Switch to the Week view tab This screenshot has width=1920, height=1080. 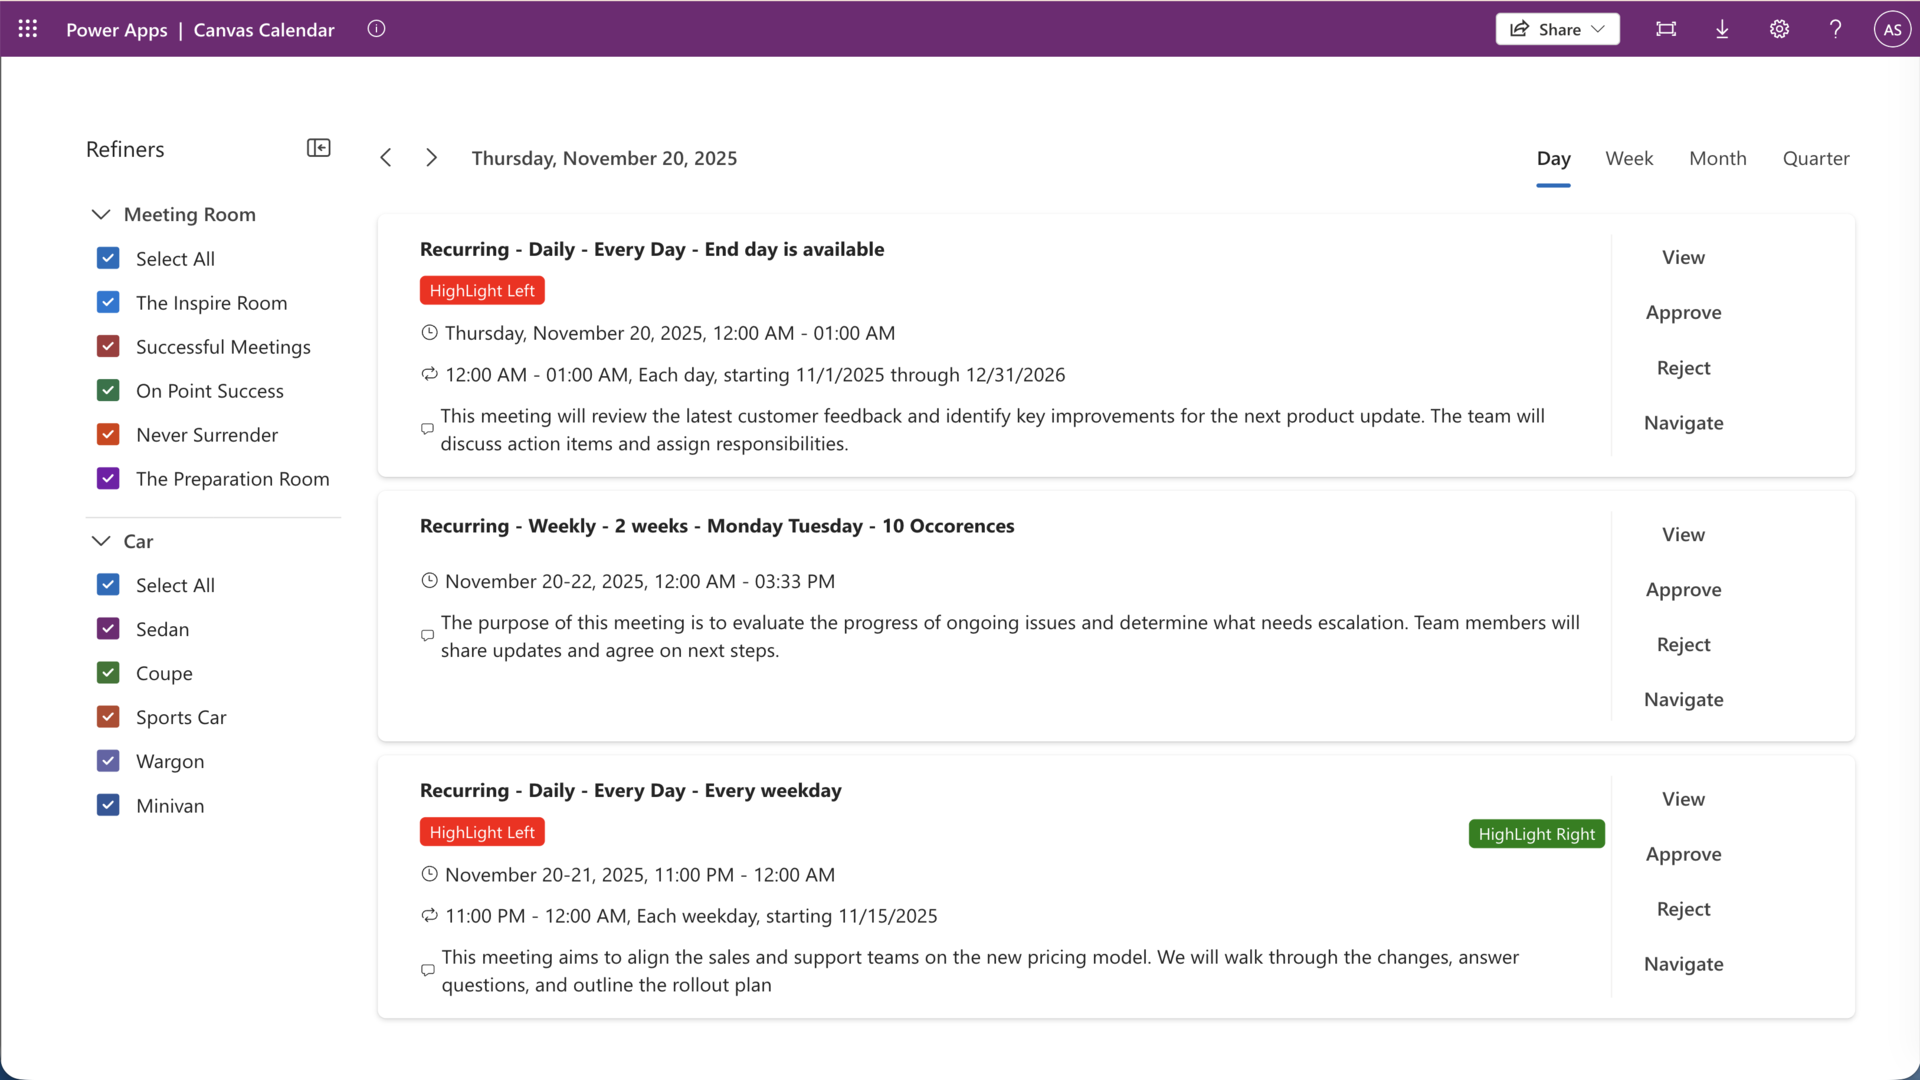[1629, 158]
